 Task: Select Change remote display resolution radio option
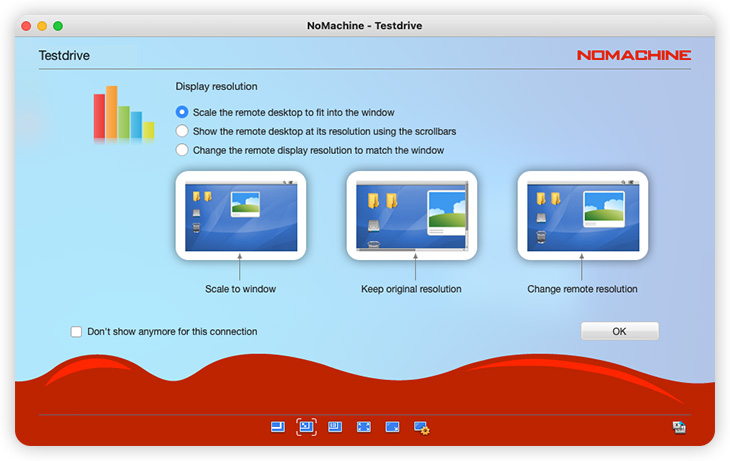pos(182,150)
